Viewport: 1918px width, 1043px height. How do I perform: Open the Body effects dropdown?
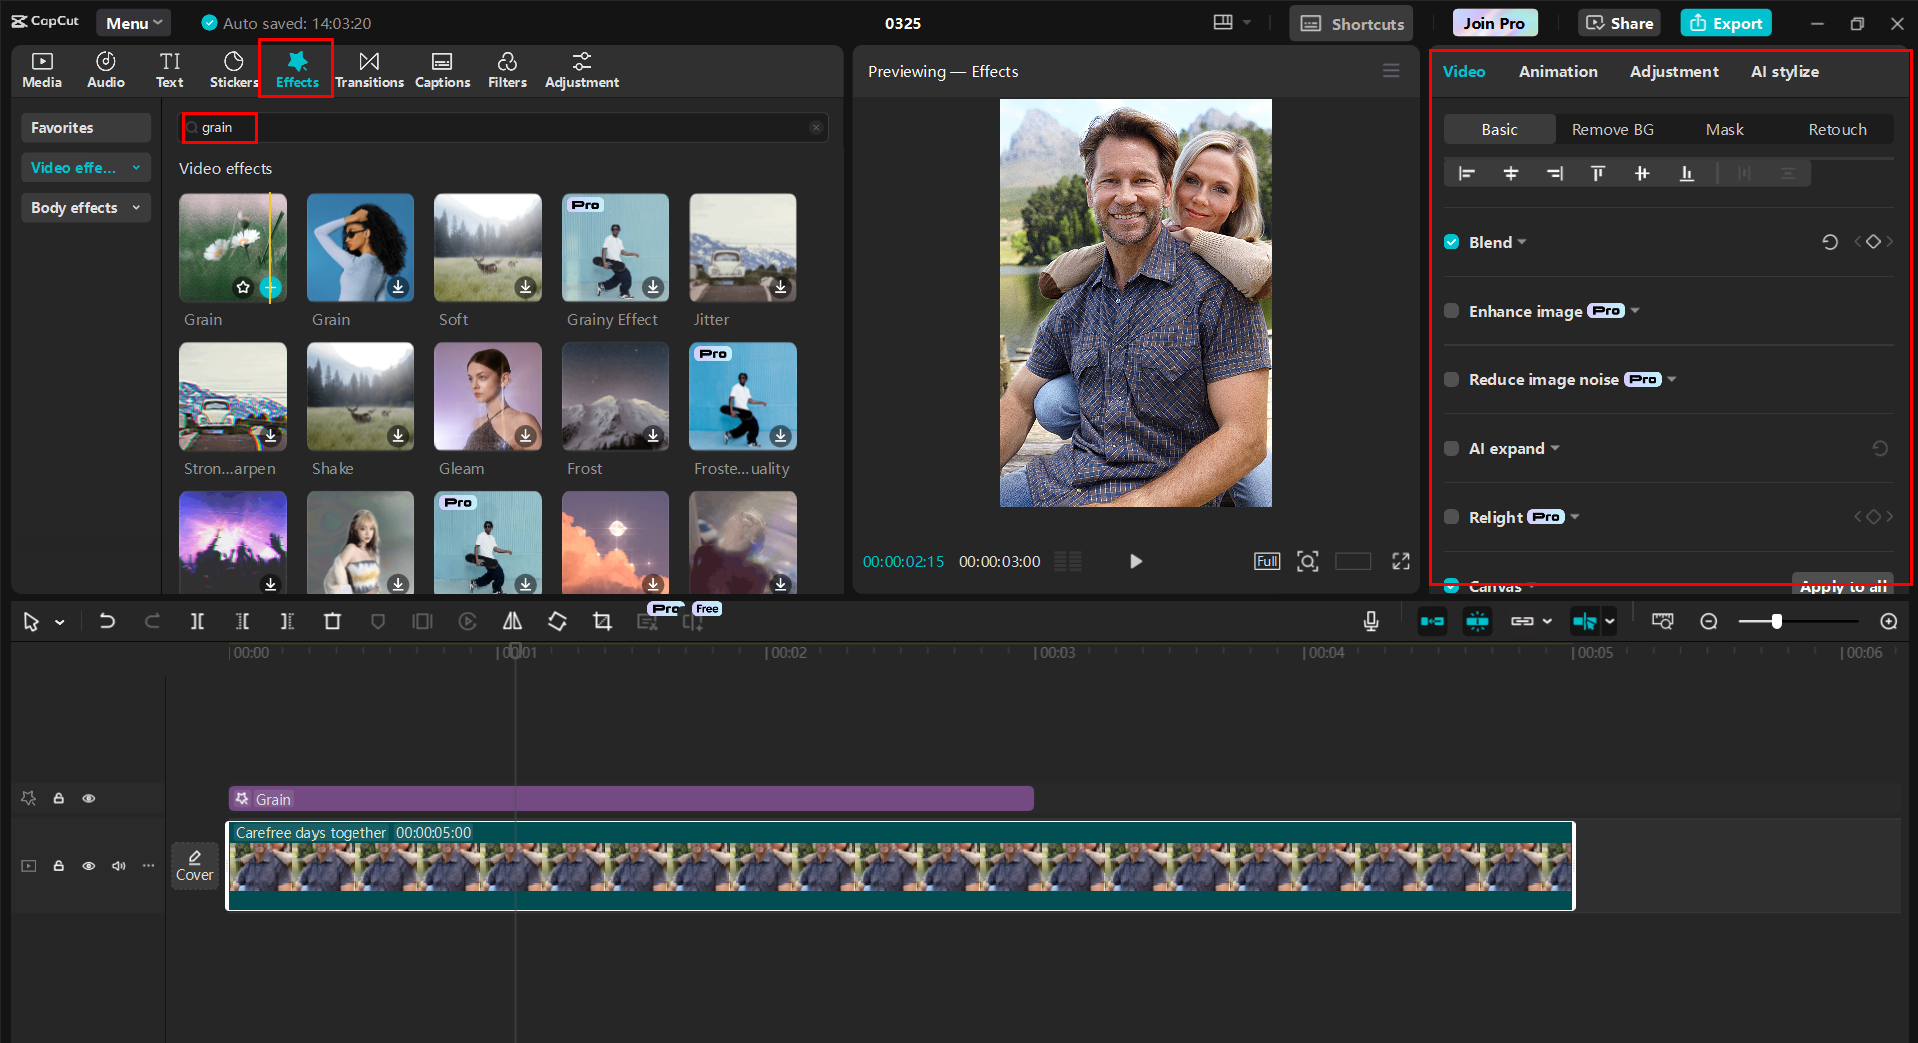85,207
